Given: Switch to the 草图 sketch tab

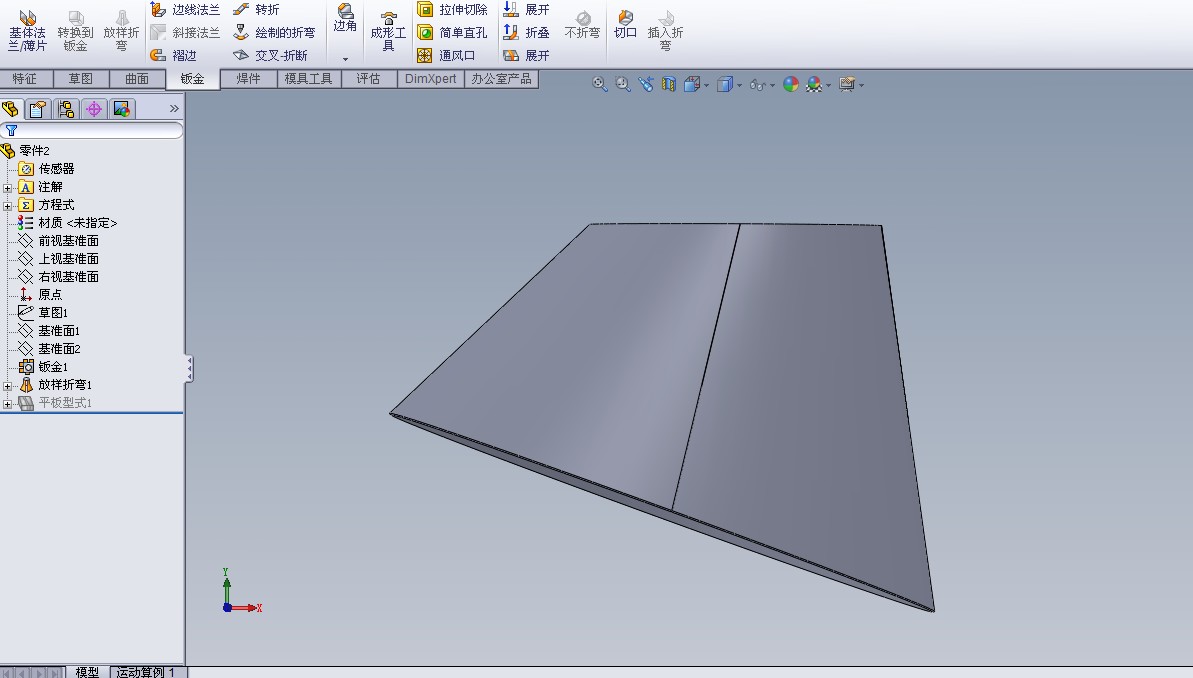Looking at the screenshot, I should click(x=81, y=78).
